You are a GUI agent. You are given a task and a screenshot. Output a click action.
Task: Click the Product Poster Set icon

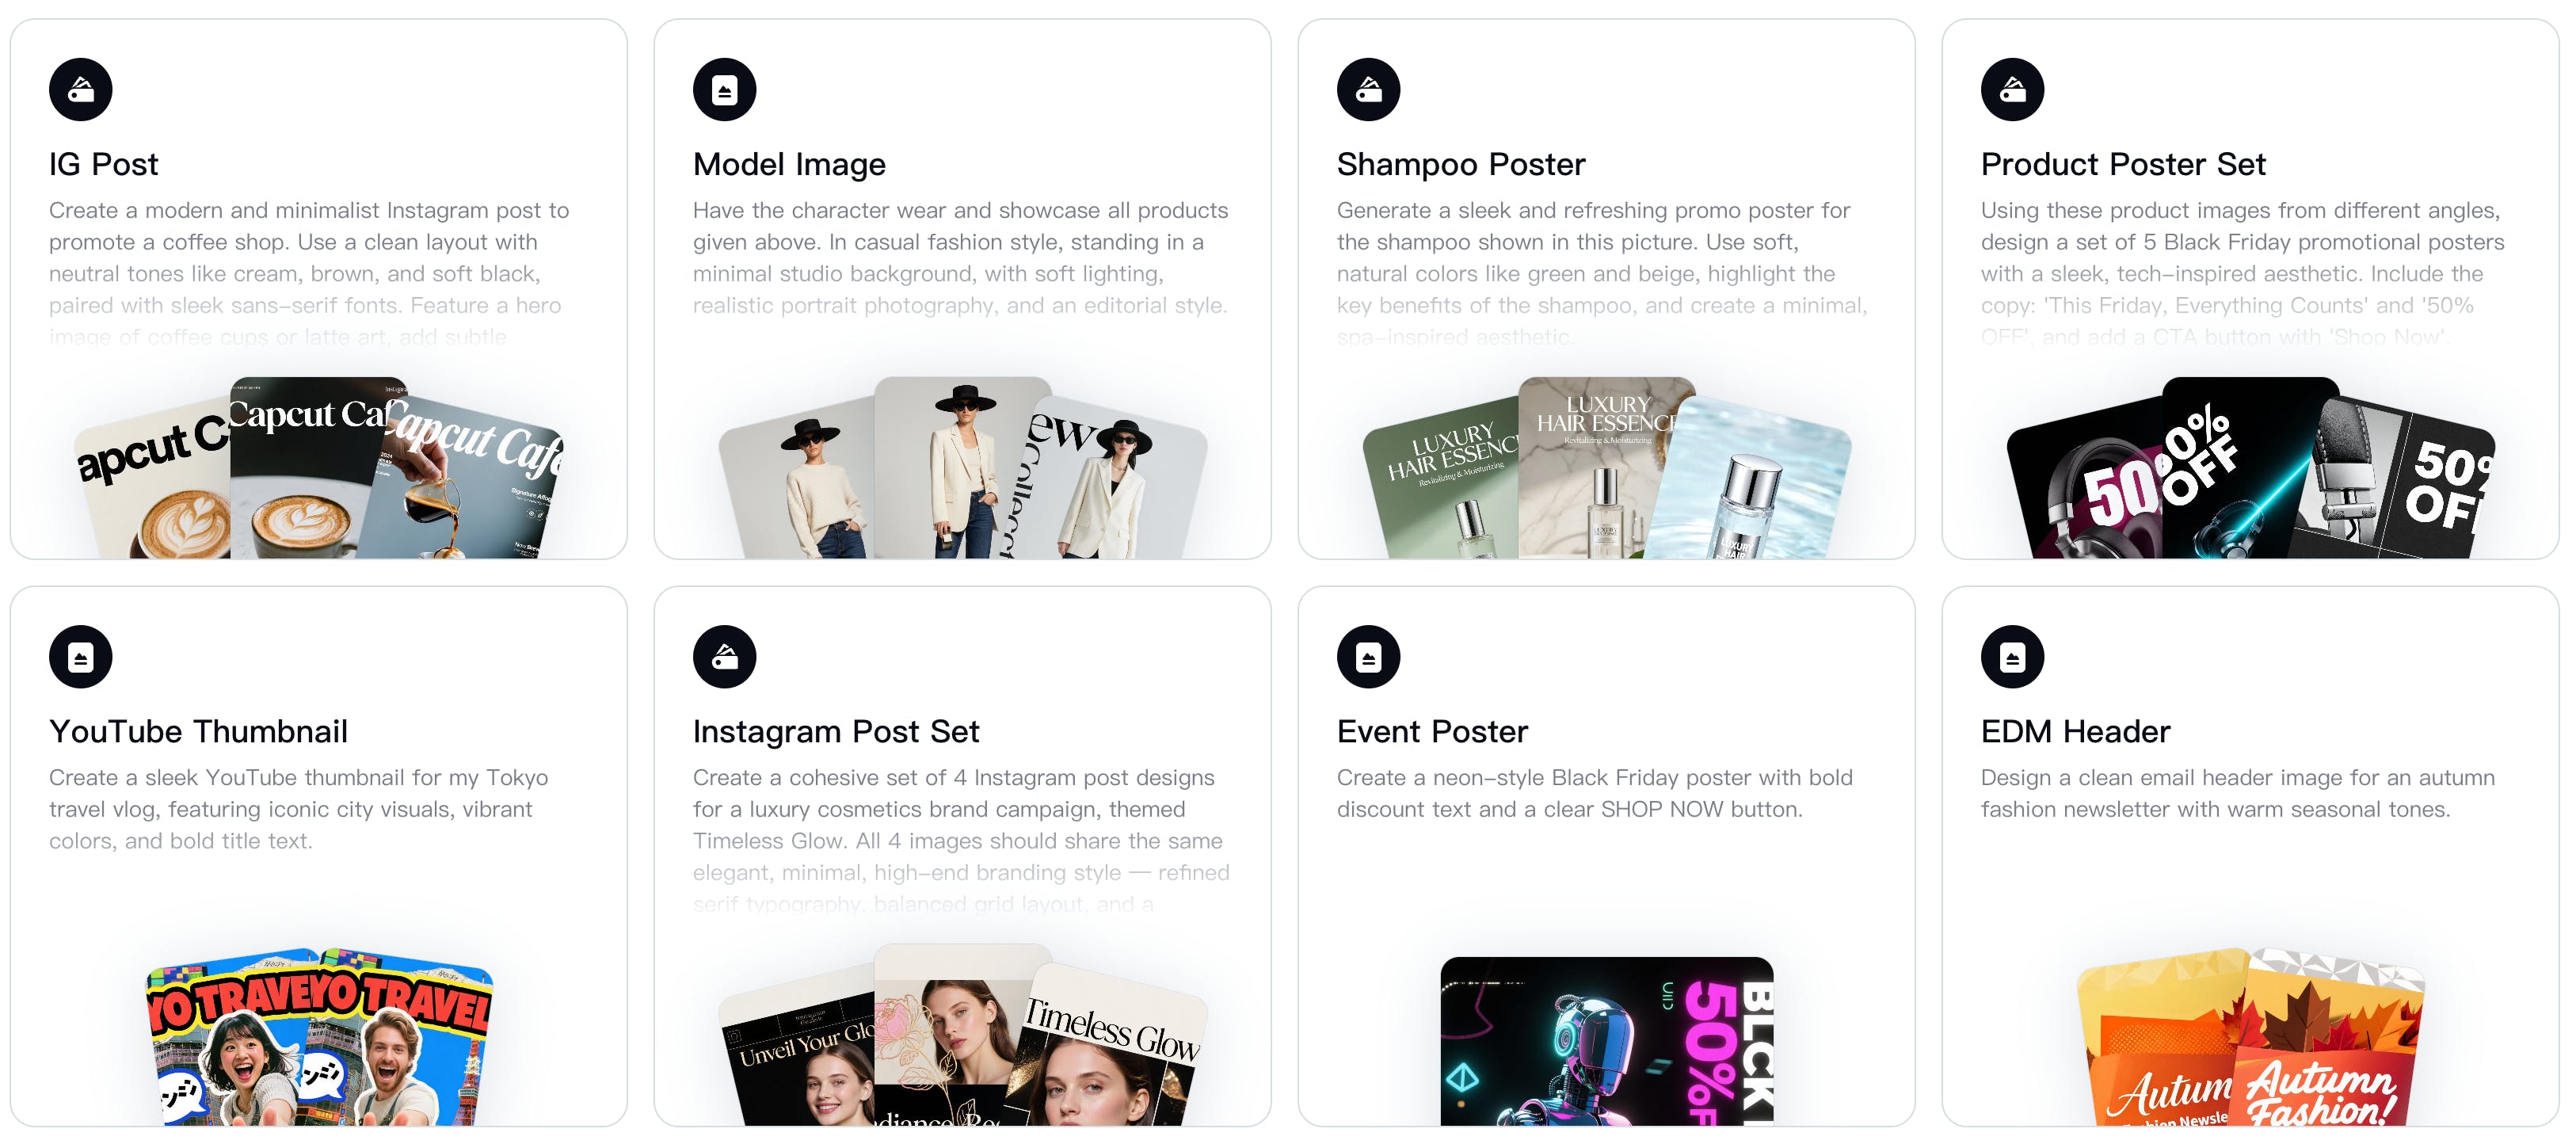click(x=2012, y=89)
